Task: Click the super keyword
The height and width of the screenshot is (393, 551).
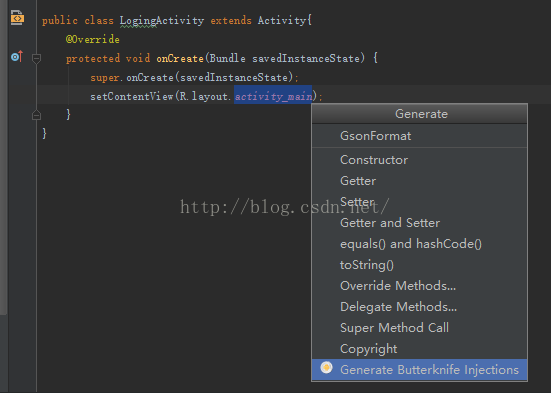Action: 104,77
